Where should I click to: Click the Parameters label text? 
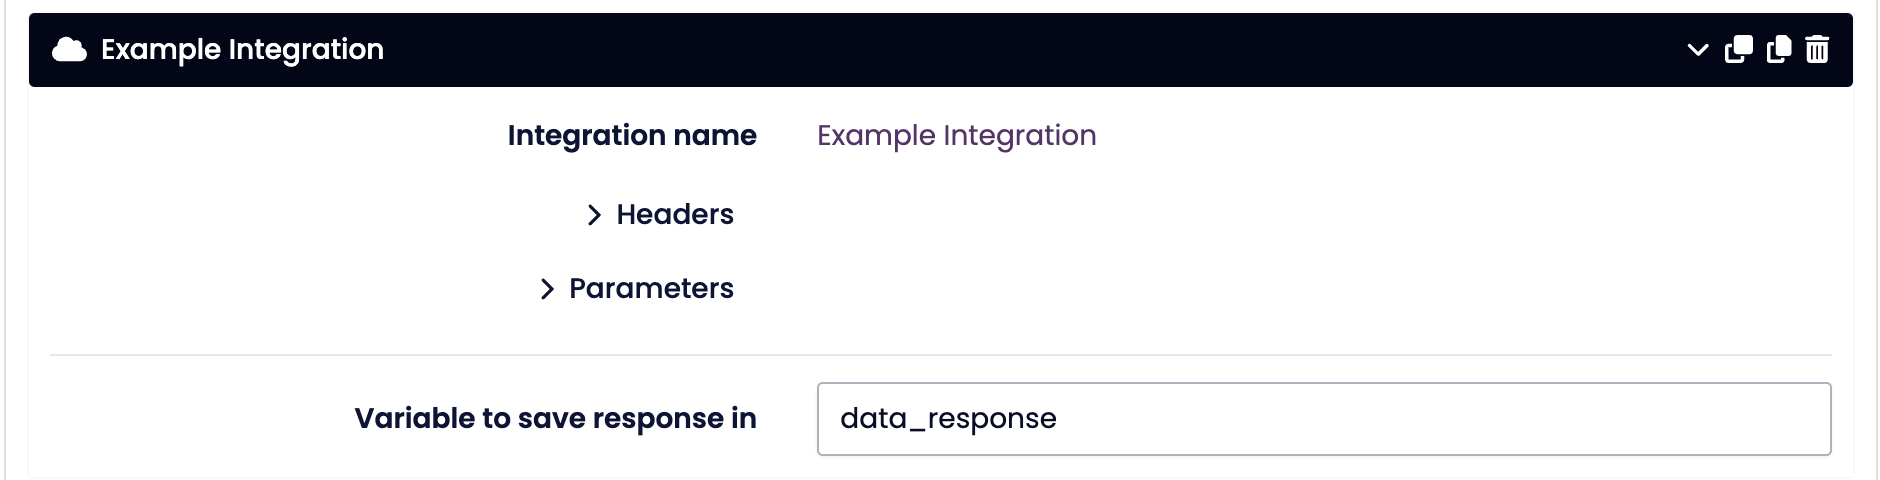tap(651, 288)
